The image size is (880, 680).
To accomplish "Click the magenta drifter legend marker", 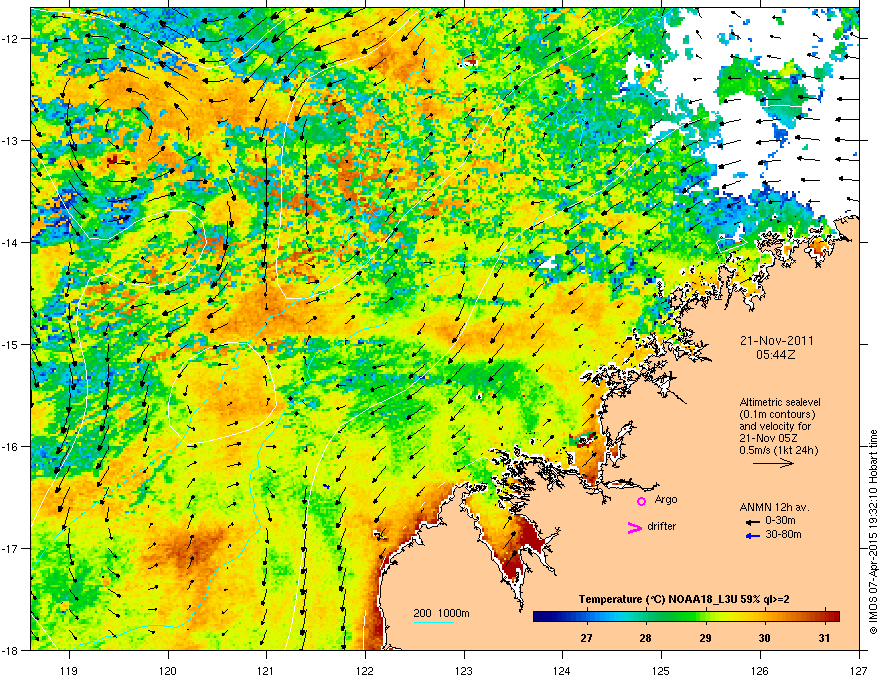I will [x=634, y=527].
